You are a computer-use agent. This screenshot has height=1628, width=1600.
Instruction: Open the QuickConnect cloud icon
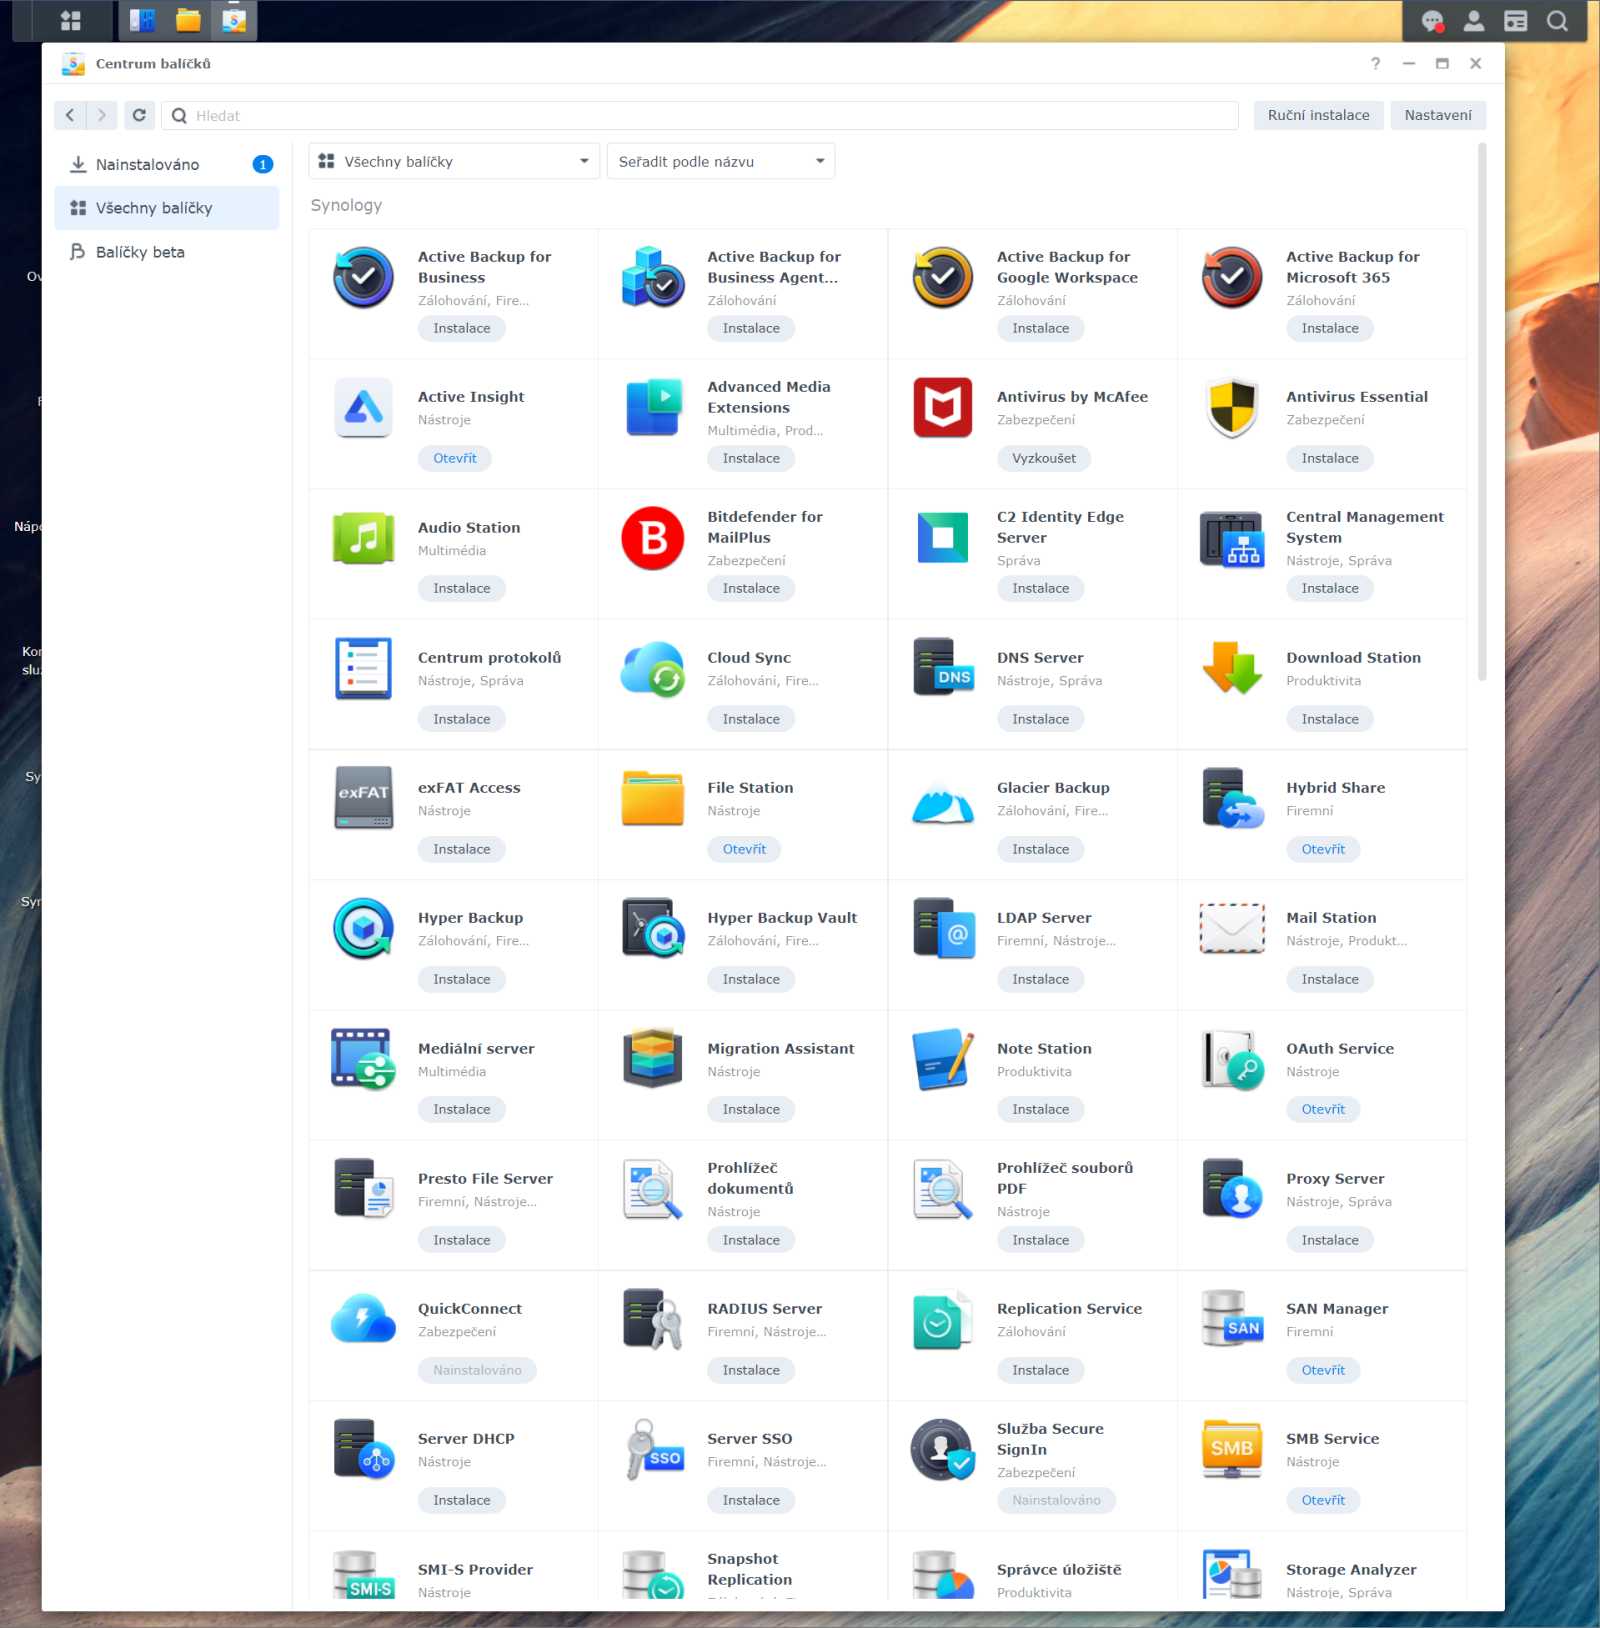point(363,1320)
